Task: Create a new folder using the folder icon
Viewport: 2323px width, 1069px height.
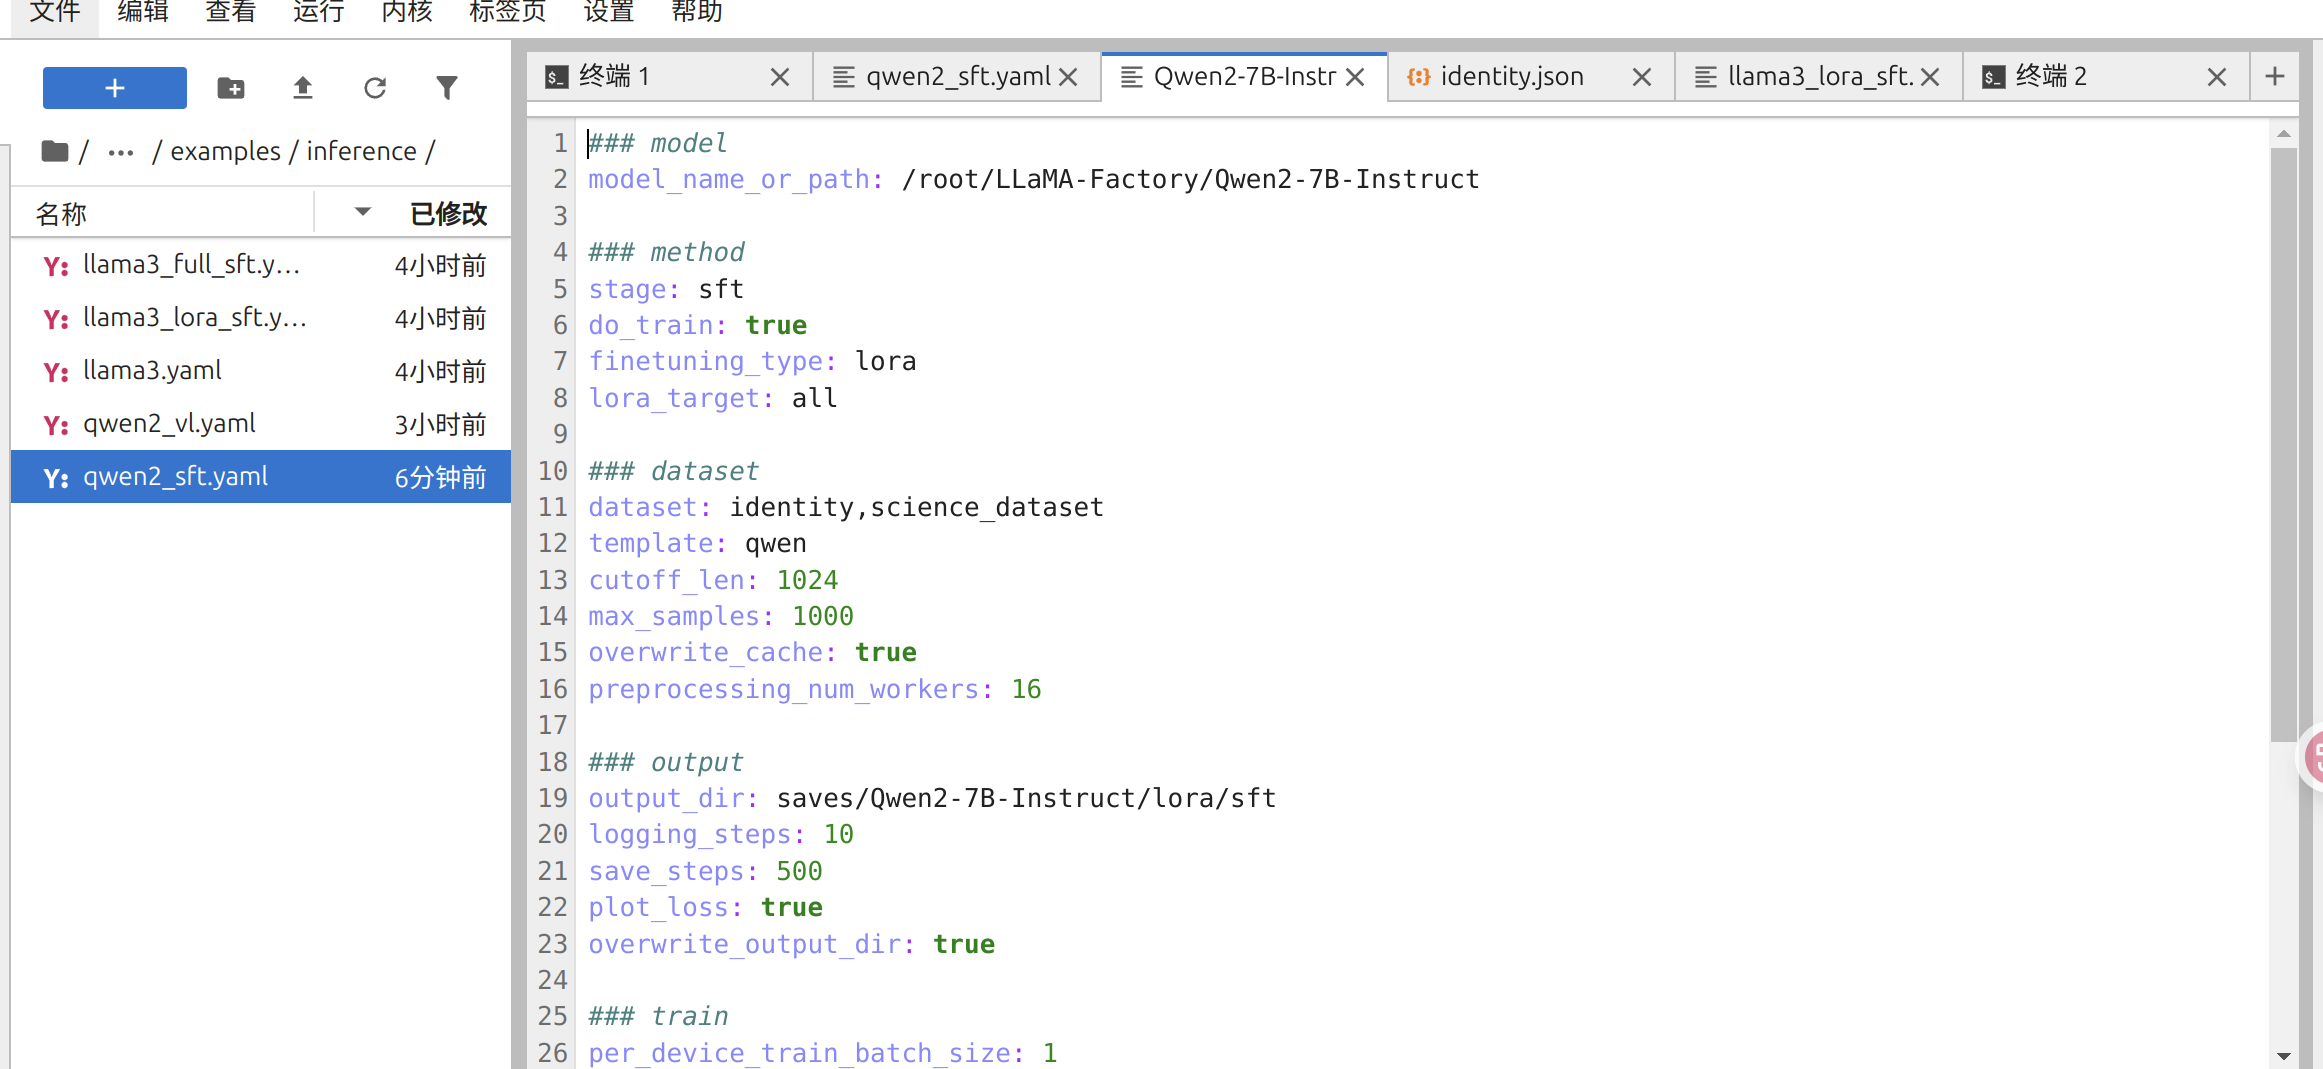Action: 231,88
